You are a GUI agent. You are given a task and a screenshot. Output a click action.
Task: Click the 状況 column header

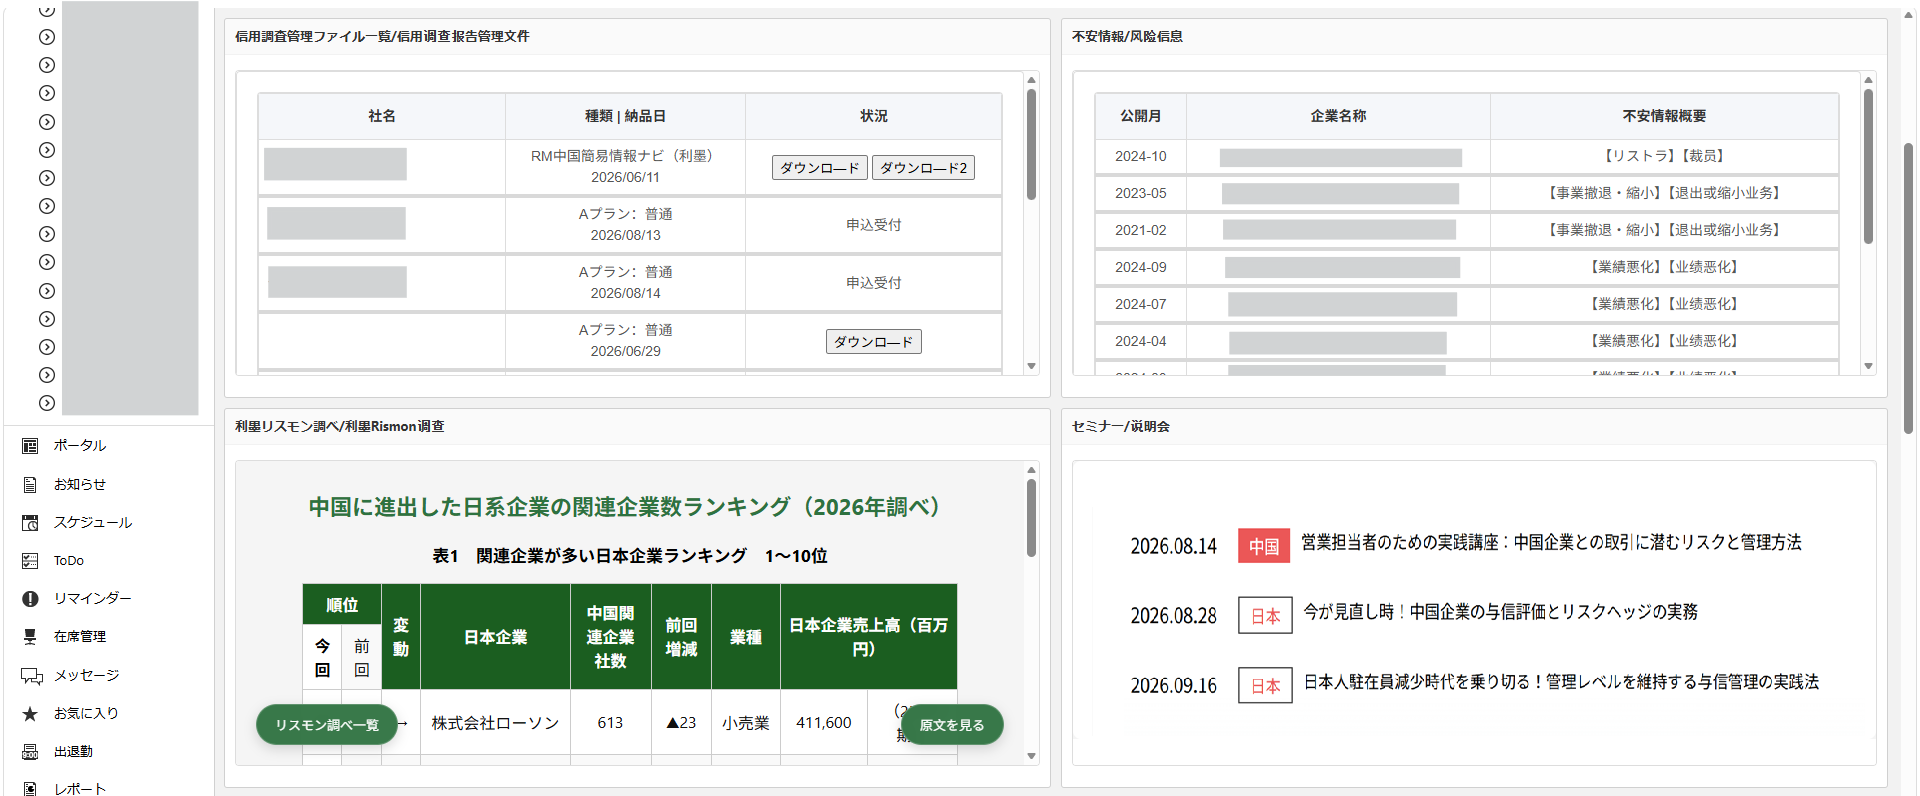click(x=874, y=116)
